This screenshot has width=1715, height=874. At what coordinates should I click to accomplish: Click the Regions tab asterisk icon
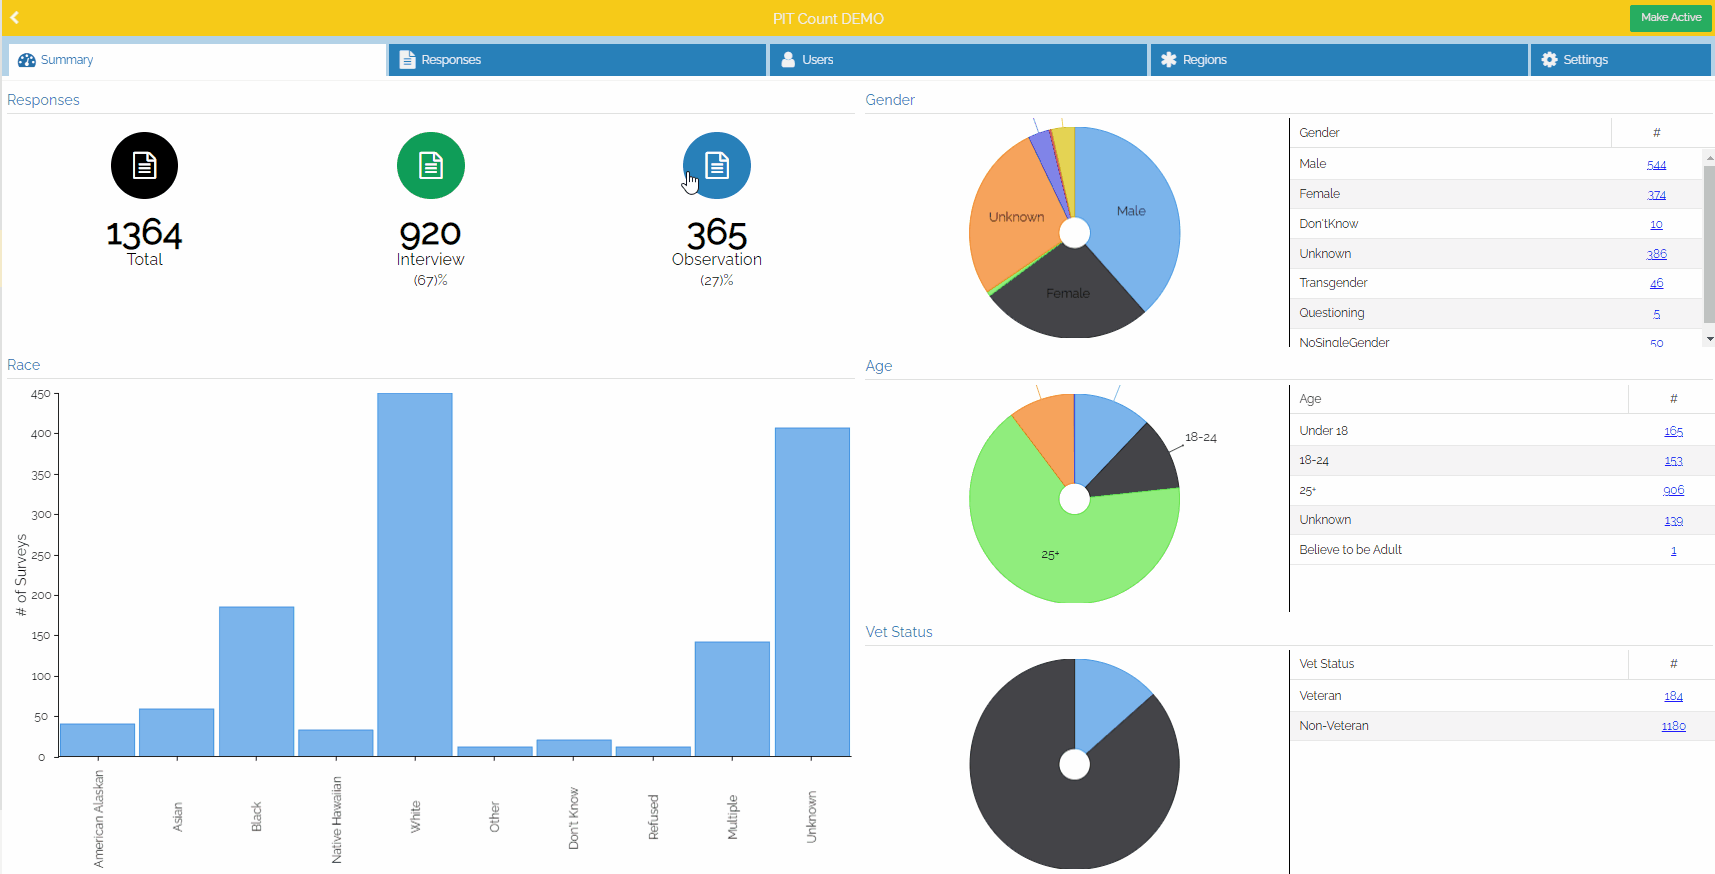point(1168,60)
